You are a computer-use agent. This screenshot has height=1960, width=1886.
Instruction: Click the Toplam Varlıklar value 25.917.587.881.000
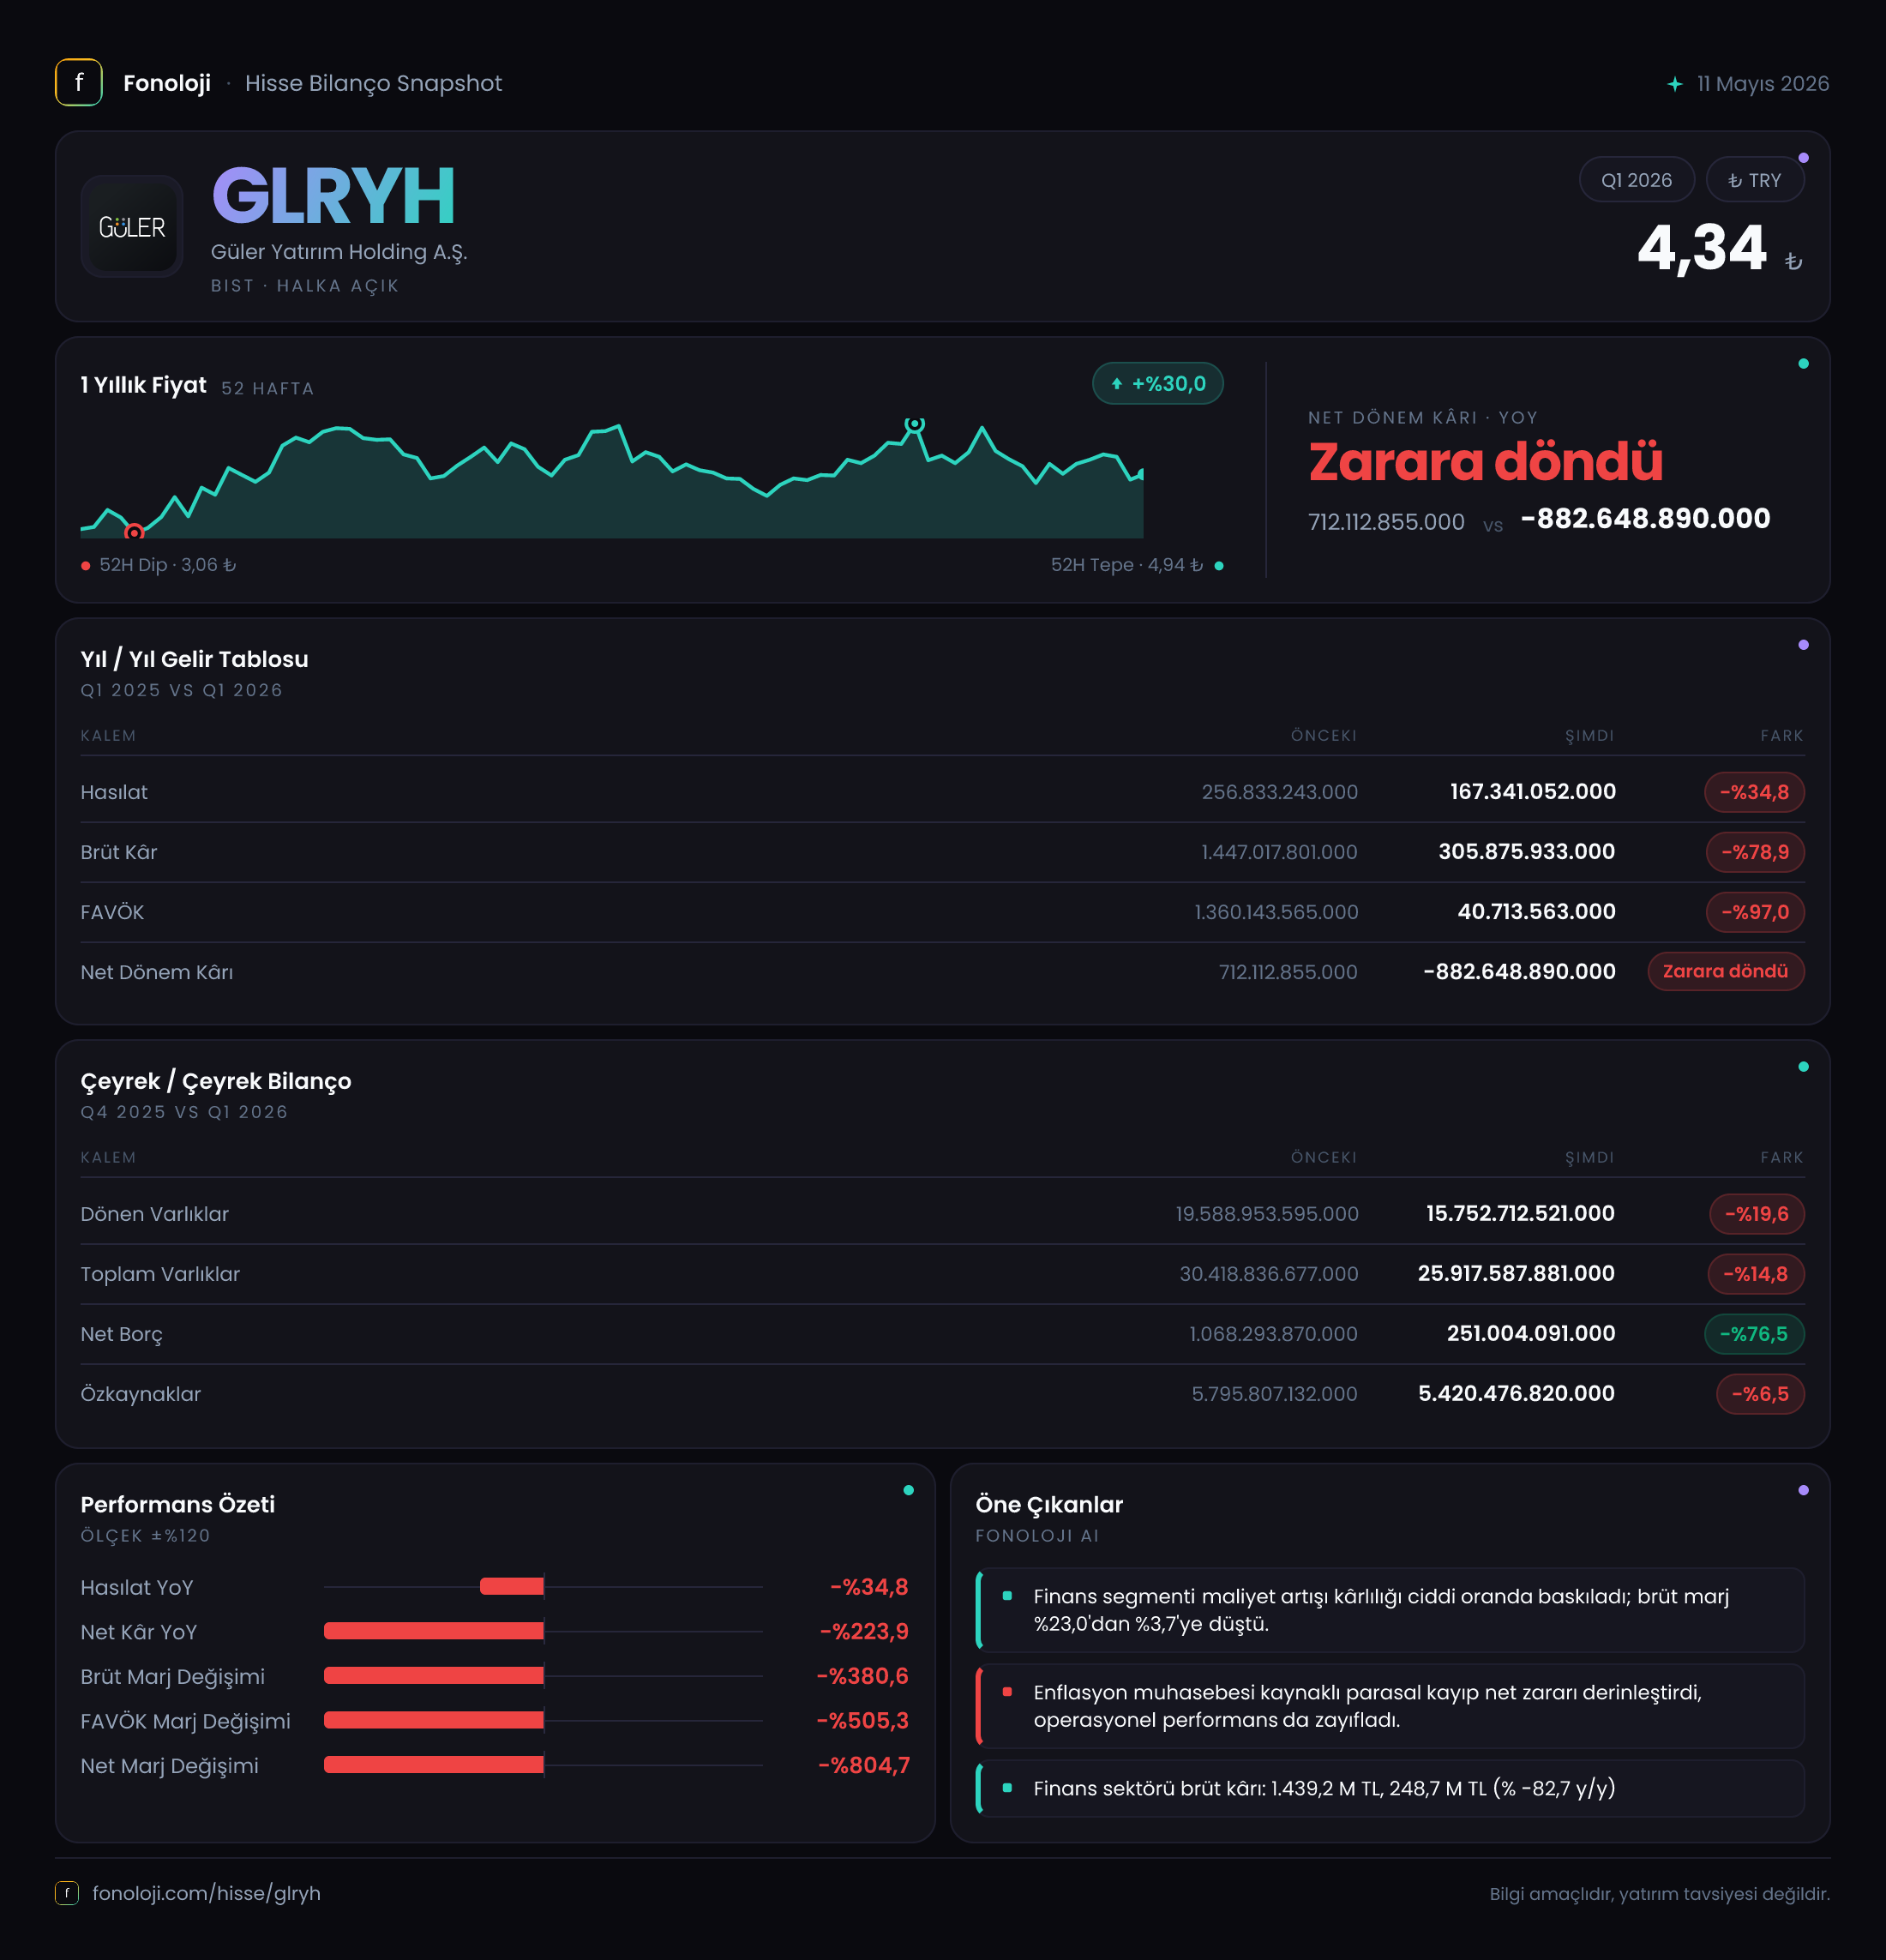coord(1516,1274)
